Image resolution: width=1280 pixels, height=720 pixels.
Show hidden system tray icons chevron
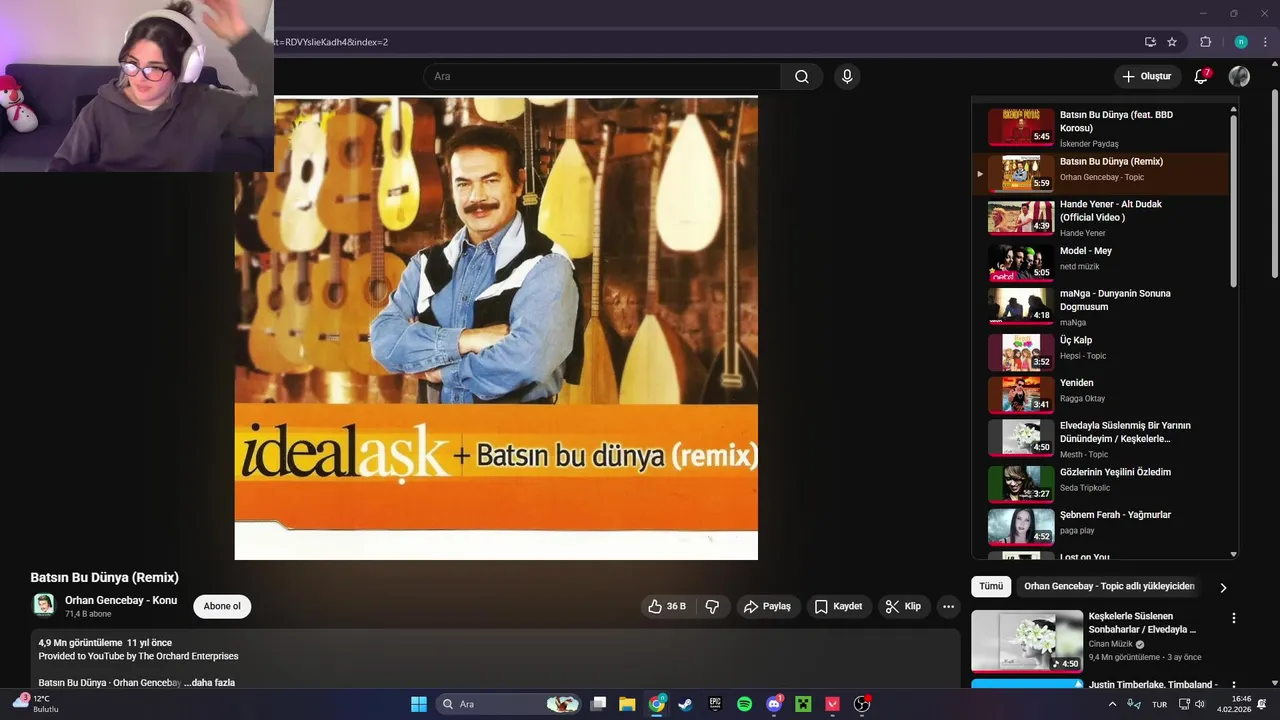tap(1112, 704)
